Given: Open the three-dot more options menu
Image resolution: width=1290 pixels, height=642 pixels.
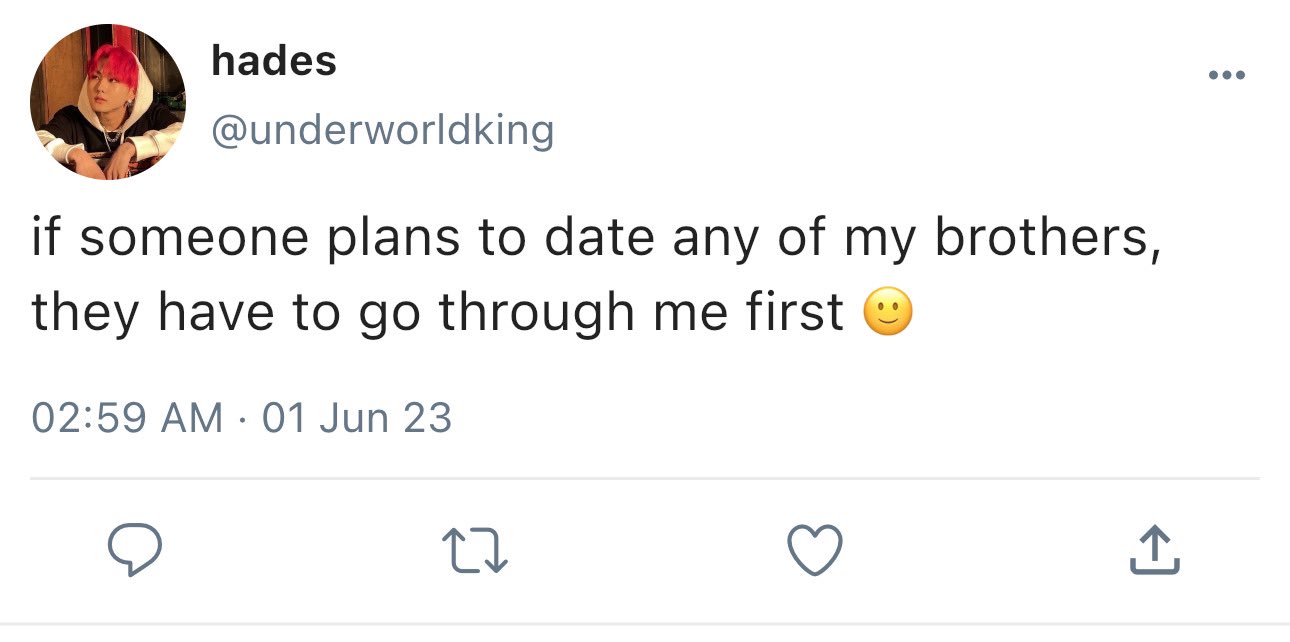Looking at the screenshot, I should (1225, 76).
